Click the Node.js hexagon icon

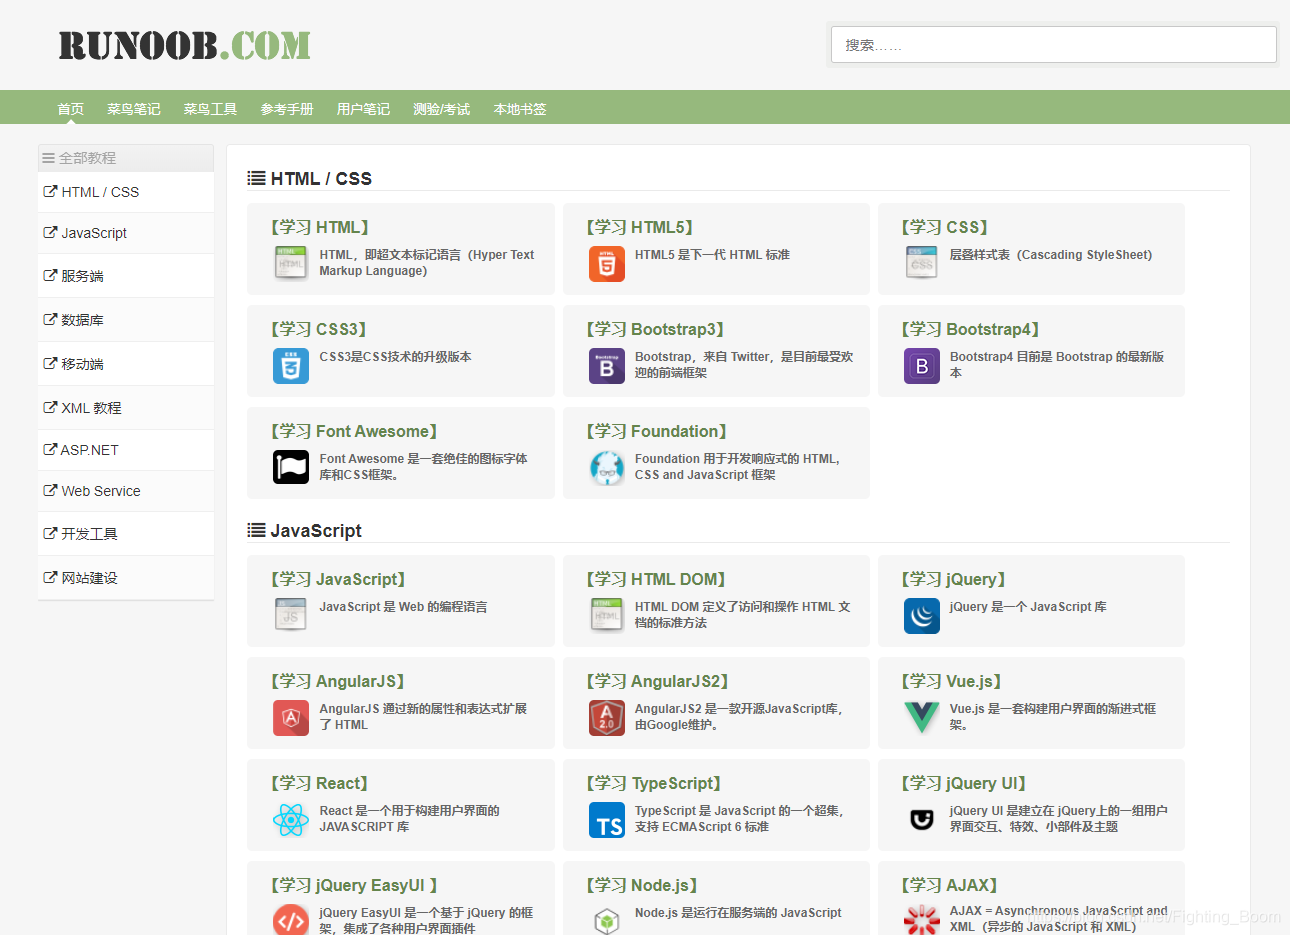[606, 919]
